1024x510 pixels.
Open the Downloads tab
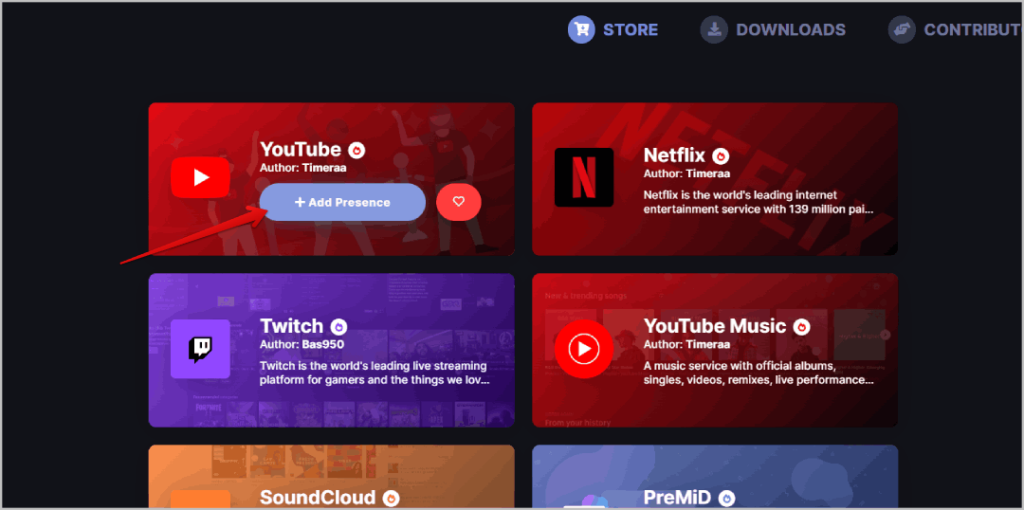773,30
